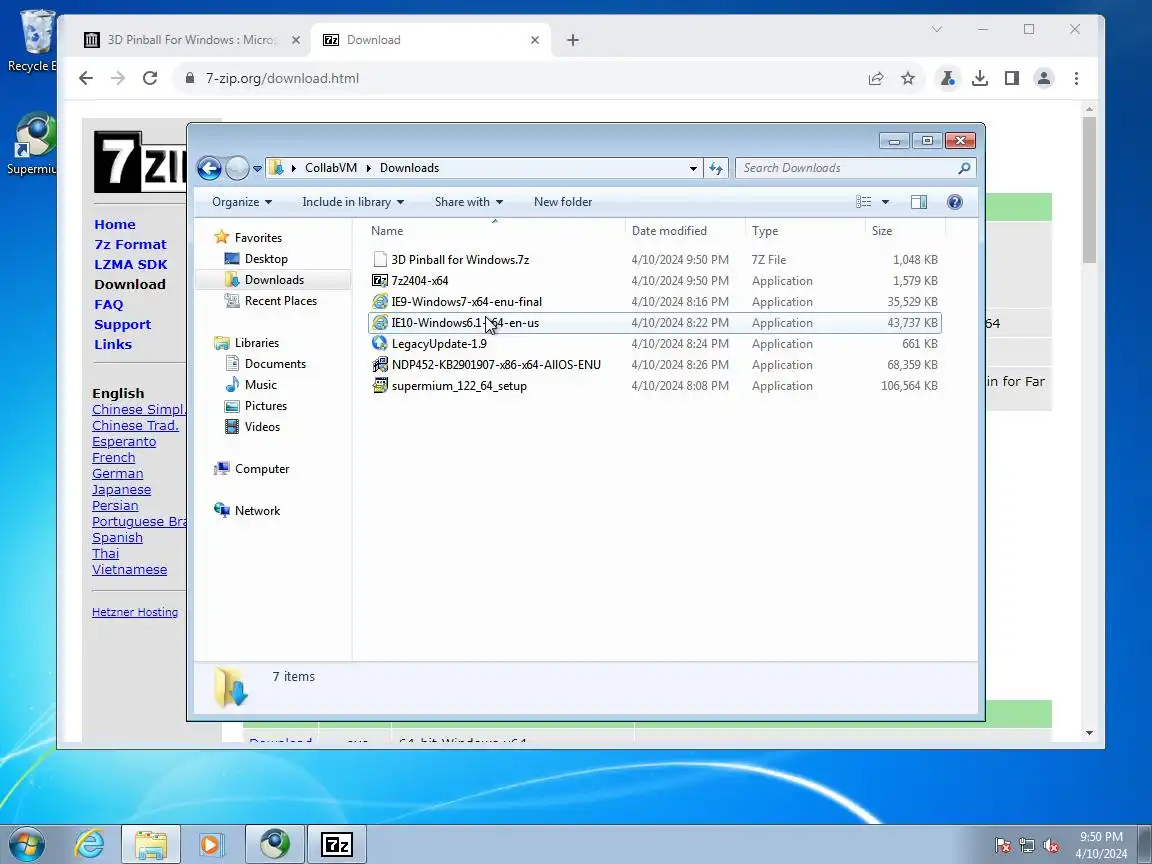Close the 3D Pinball For Windows tab
This screenshot has width=1152, height=864.
coord(295,40)
